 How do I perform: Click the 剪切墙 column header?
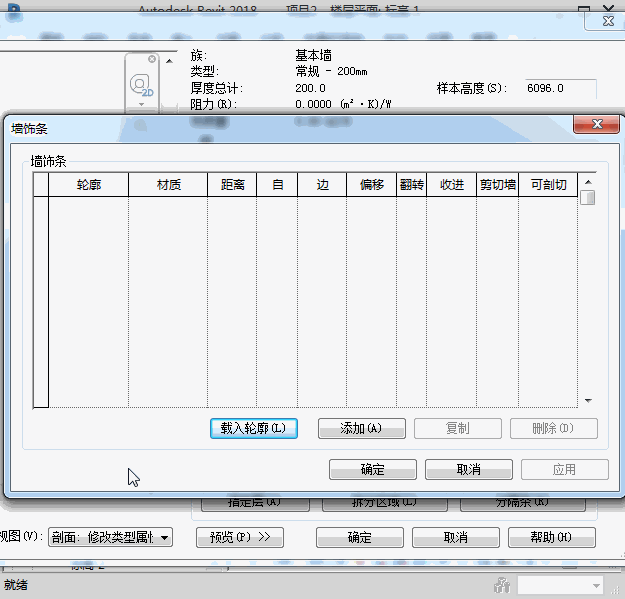click(x=497, y=185)
